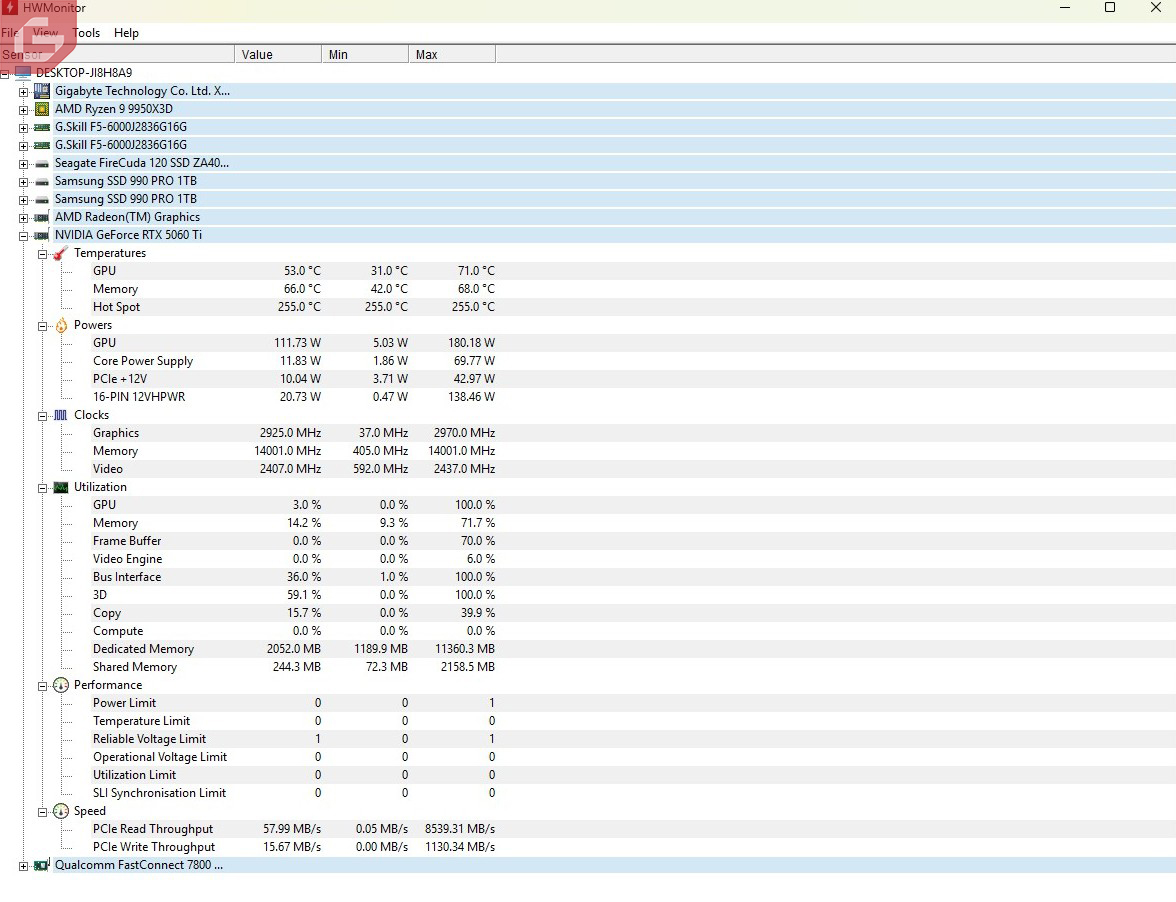Screen dimensions: 1176x902
Task: Click the Utilization chart icon
Action: (61, 487)
